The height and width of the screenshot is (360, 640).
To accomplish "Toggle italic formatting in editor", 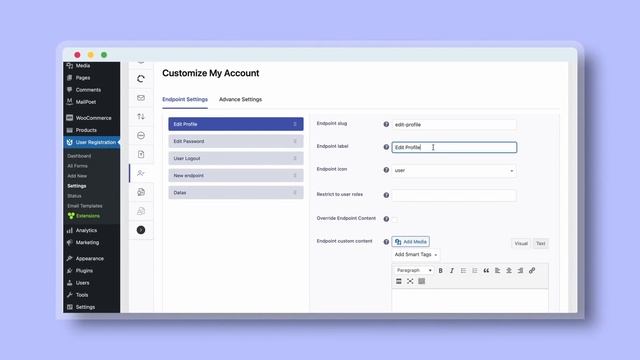I will point(452,271).
